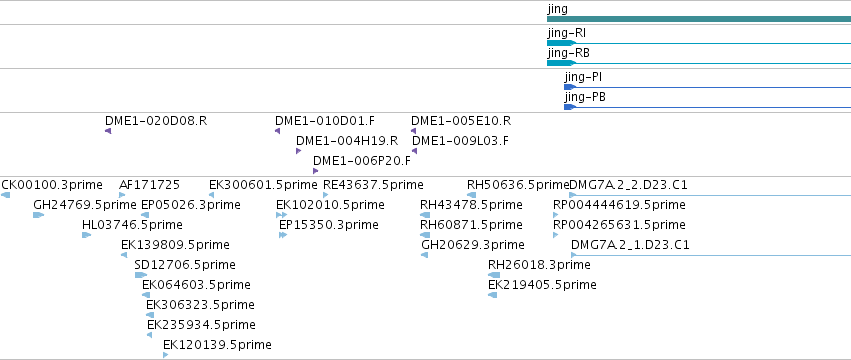This screenshot has height=360, width=851.
Task: Click the HL03746.5prime EST feature
Action: point(87,235)
